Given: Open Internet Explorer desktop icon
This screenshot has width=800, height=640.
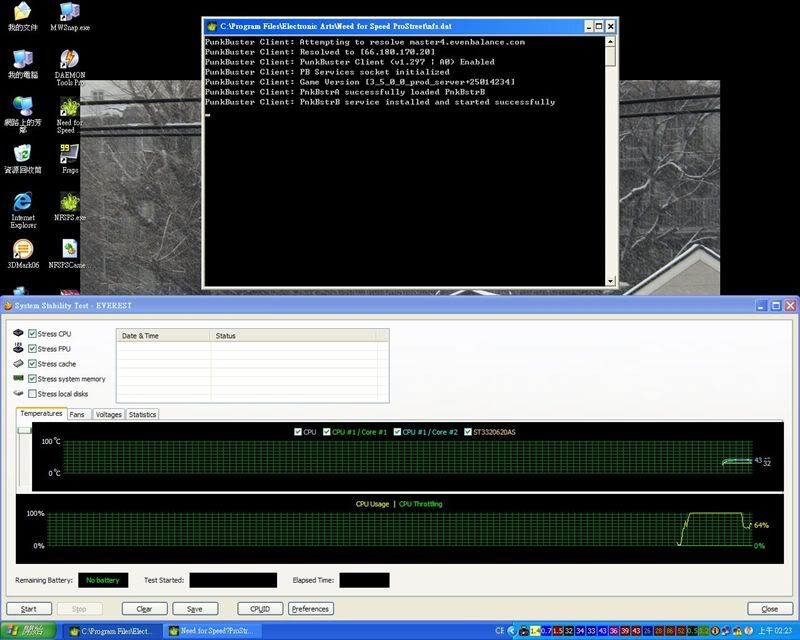Looking at the screenshot, I should (22, 200).
